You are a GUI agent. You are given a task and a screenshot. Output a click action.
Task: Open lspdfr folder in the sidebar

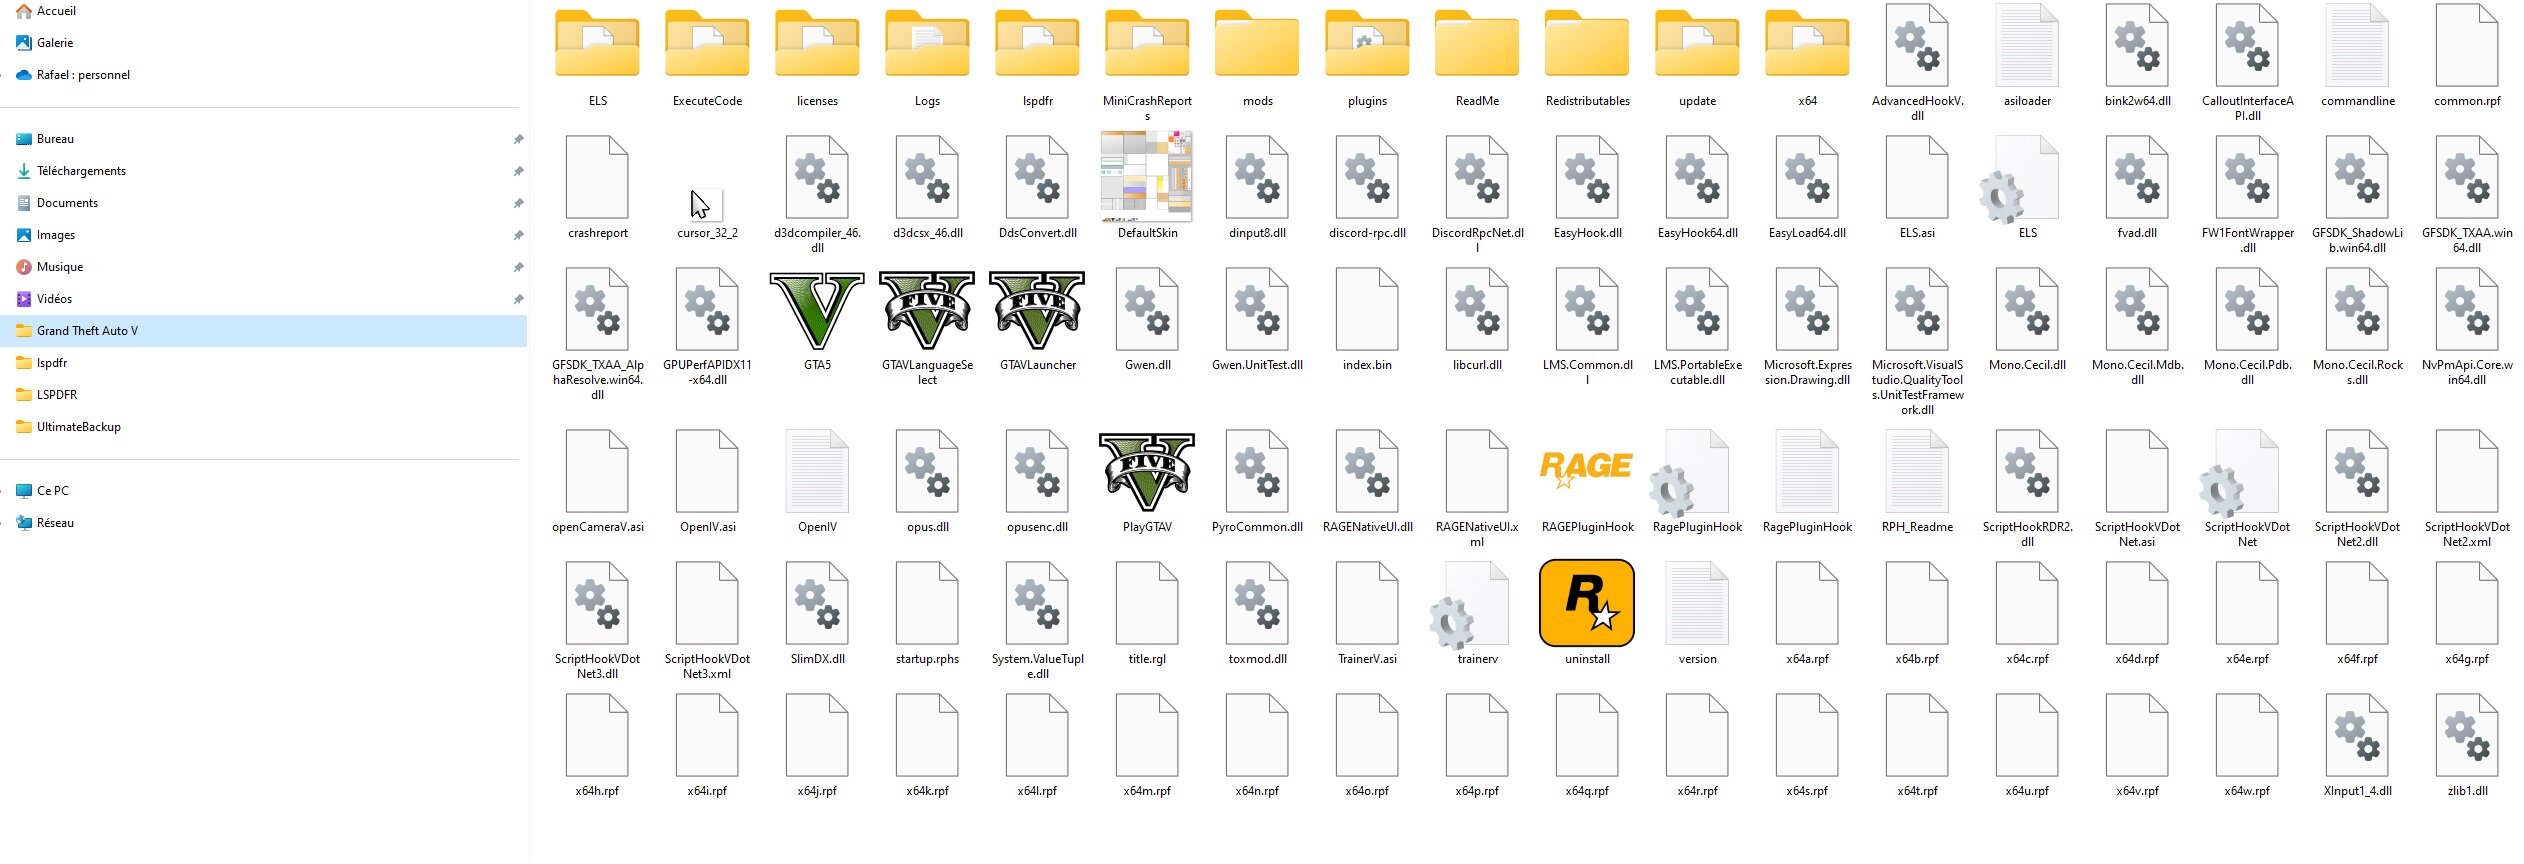(52, 363)
